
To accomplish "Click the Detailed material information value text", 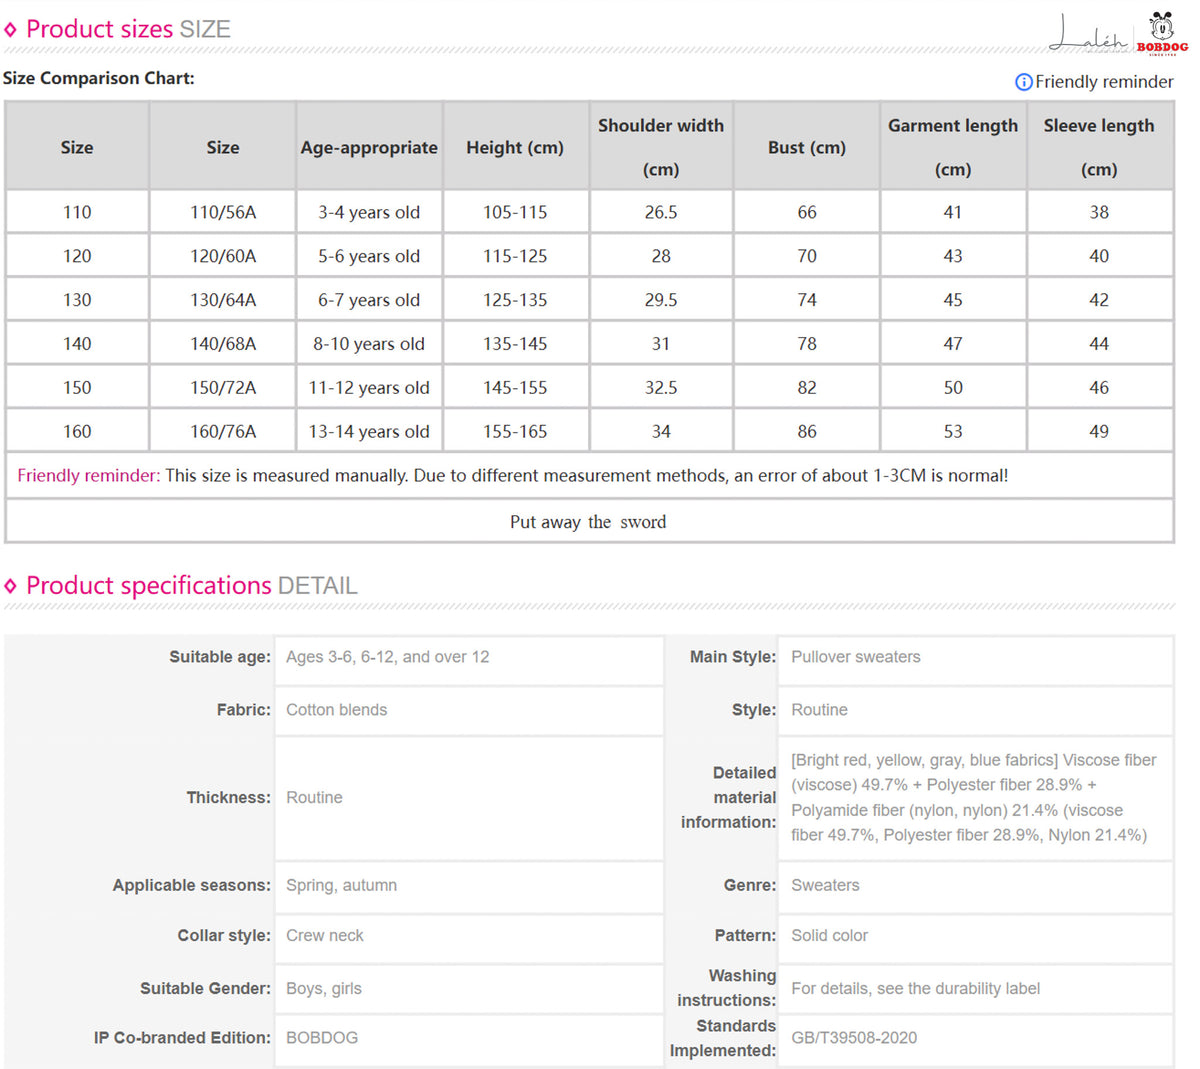I will tap(974, 798).
